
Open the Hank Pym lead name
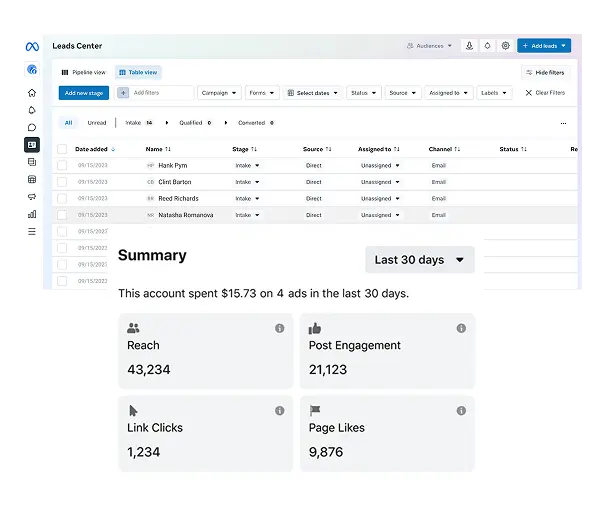(x=173, y=165)
